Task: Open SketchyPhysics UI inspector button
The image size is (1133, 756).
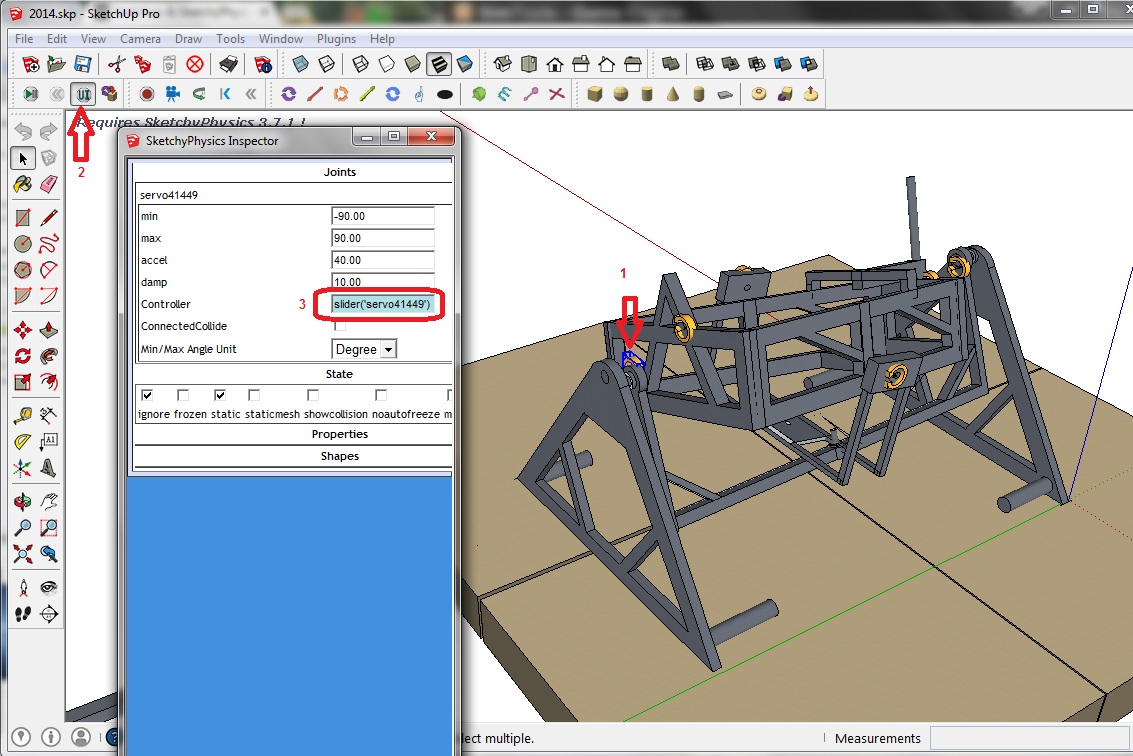Action: 83,94
